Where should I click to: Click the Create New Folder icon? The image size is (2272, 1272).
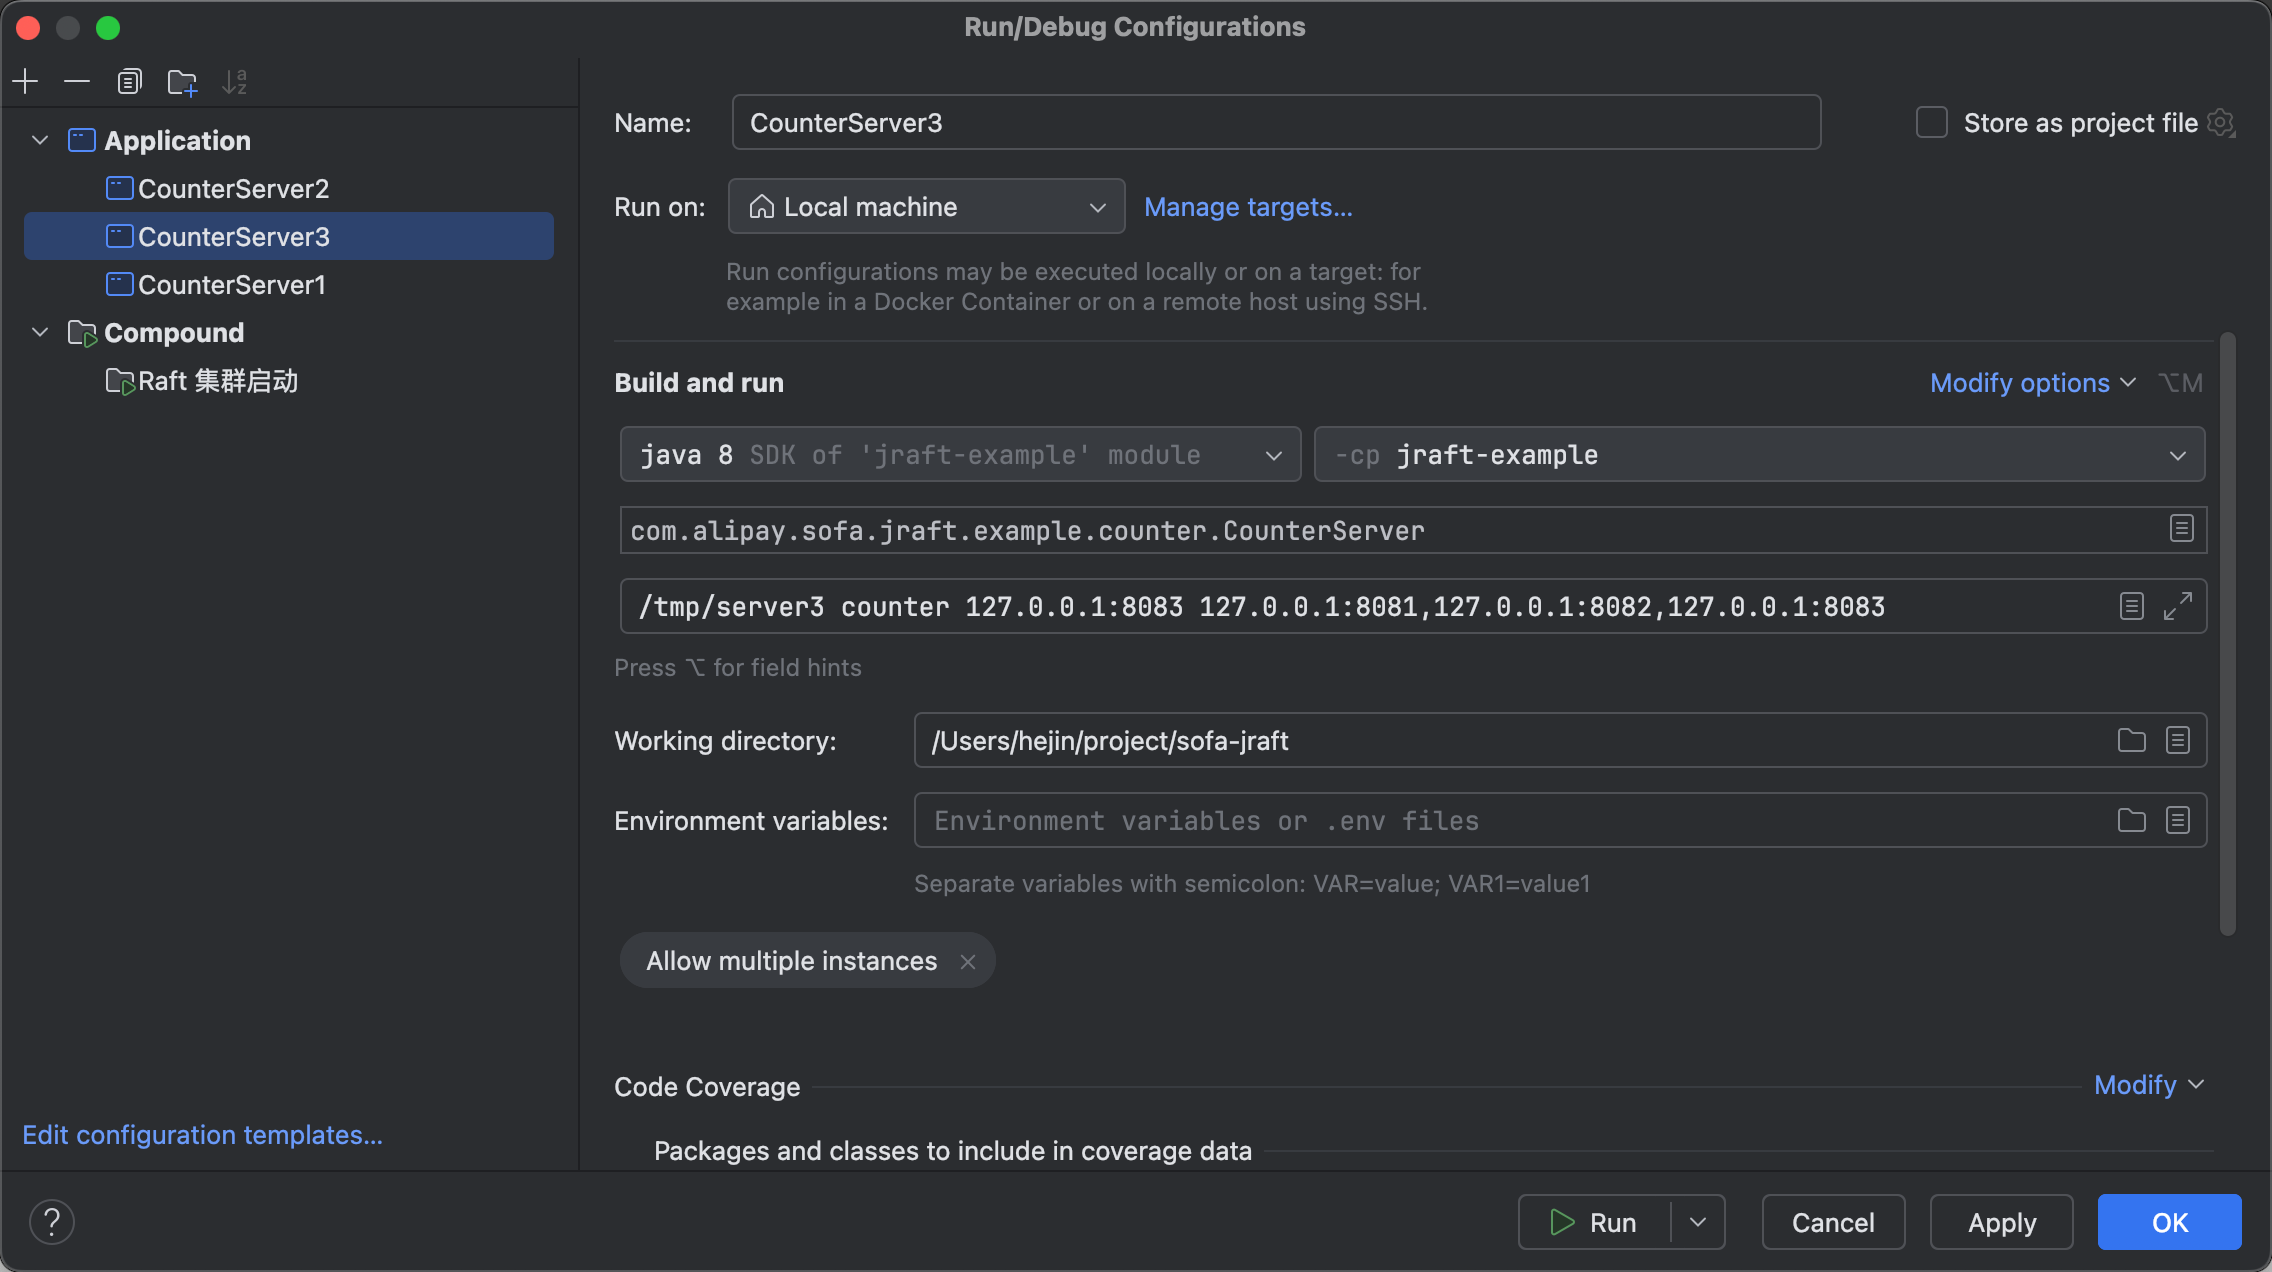[x=182, y=81]
